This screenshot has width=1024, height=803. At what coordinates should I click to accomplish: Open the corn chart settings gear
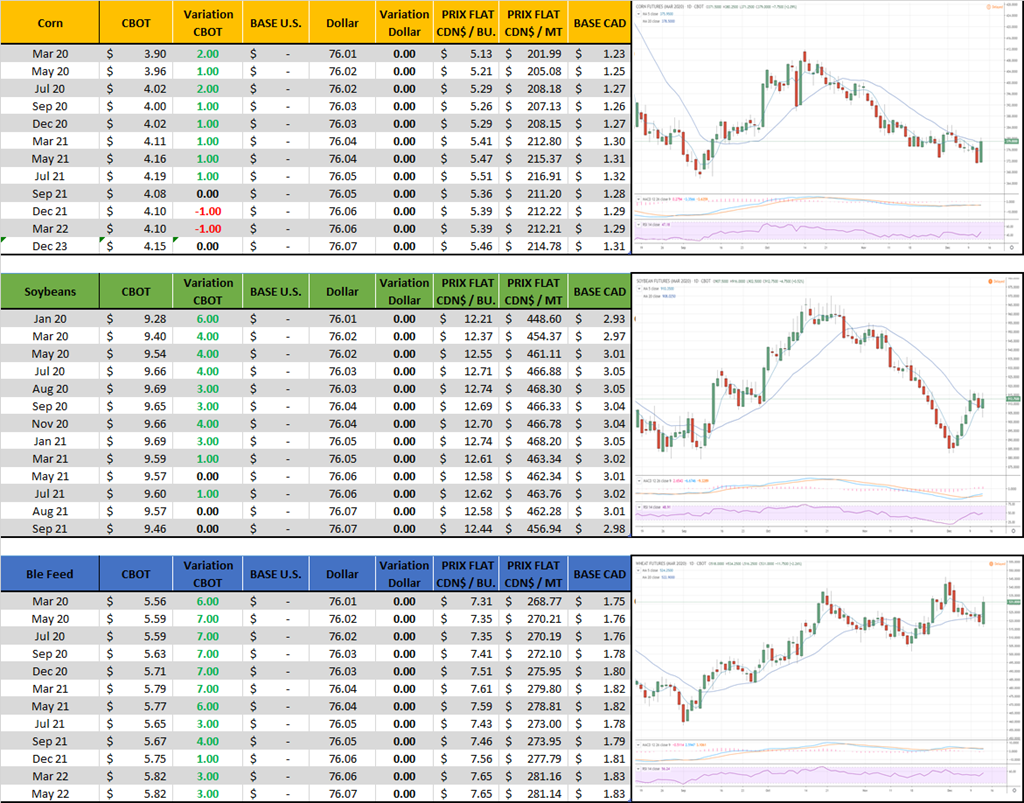tap(1012, 246)
